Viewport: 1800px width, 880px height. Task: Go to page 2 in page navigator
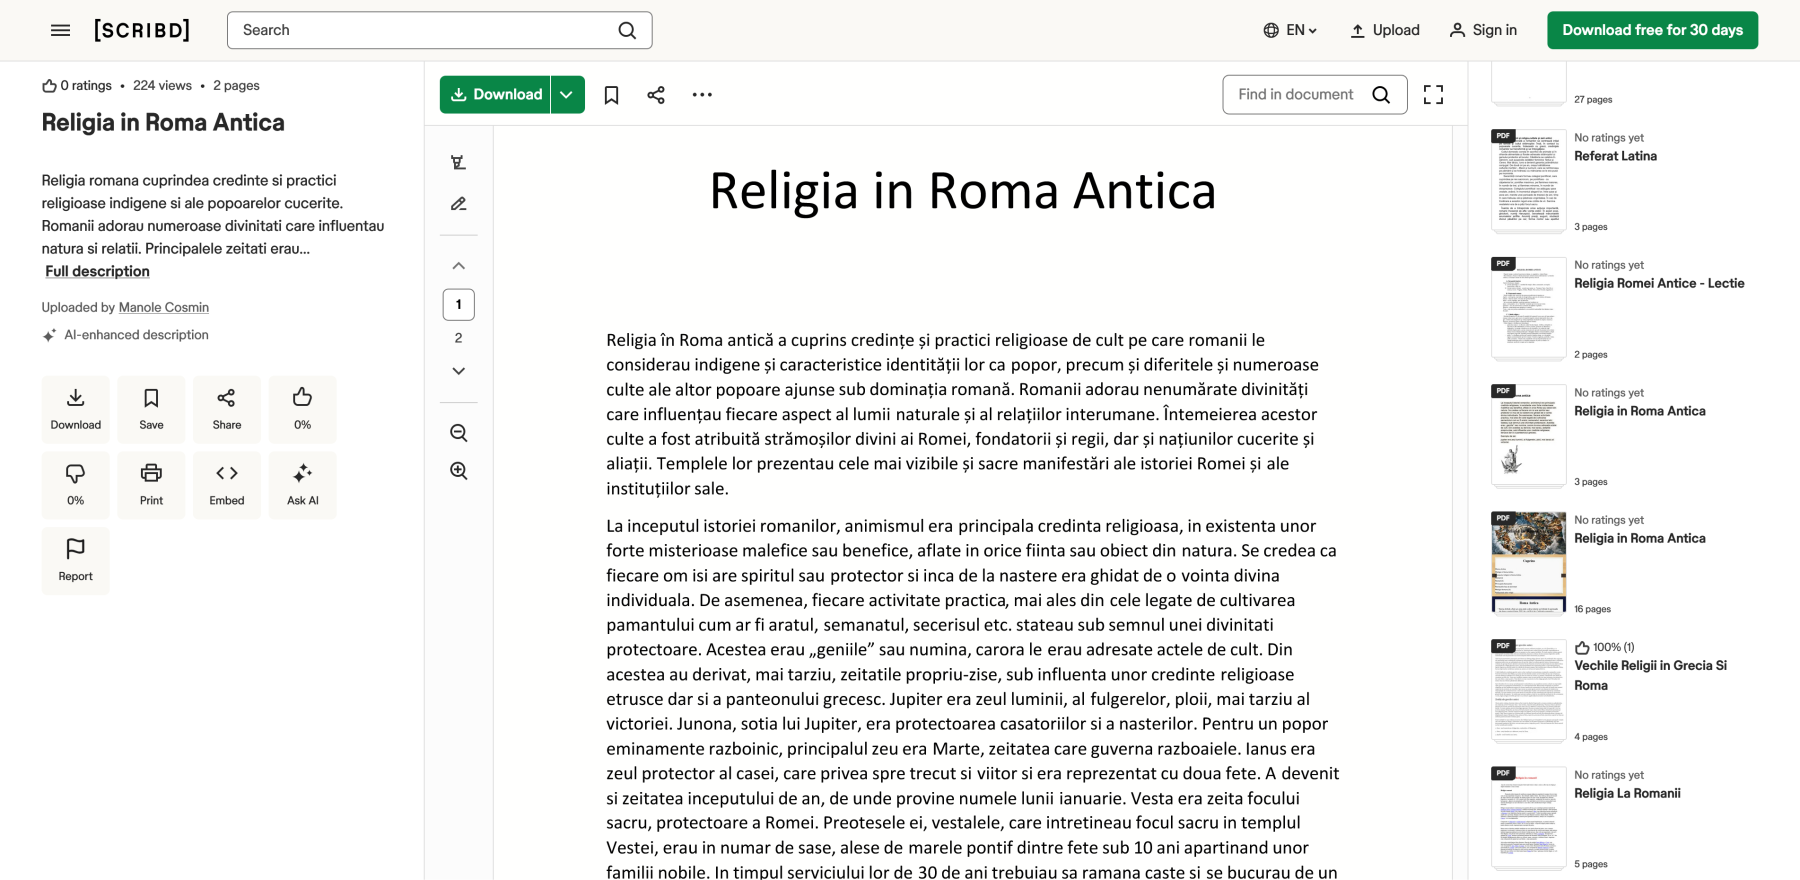[458, 338]
